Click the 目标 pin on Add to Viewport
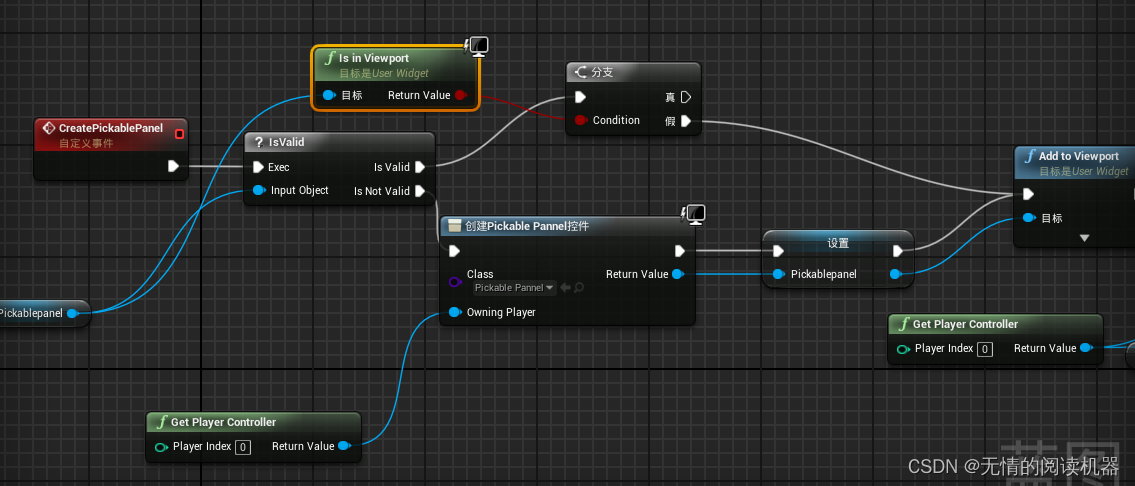 click(x=1029, y=218)
